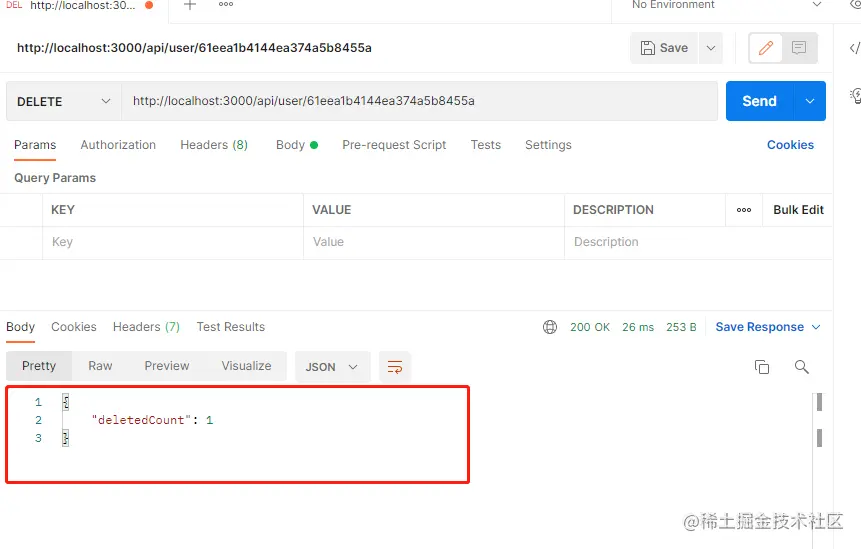Viewport: 861px width, 549px height.
Task: Expand the Send button arrow
Action: 810,101
